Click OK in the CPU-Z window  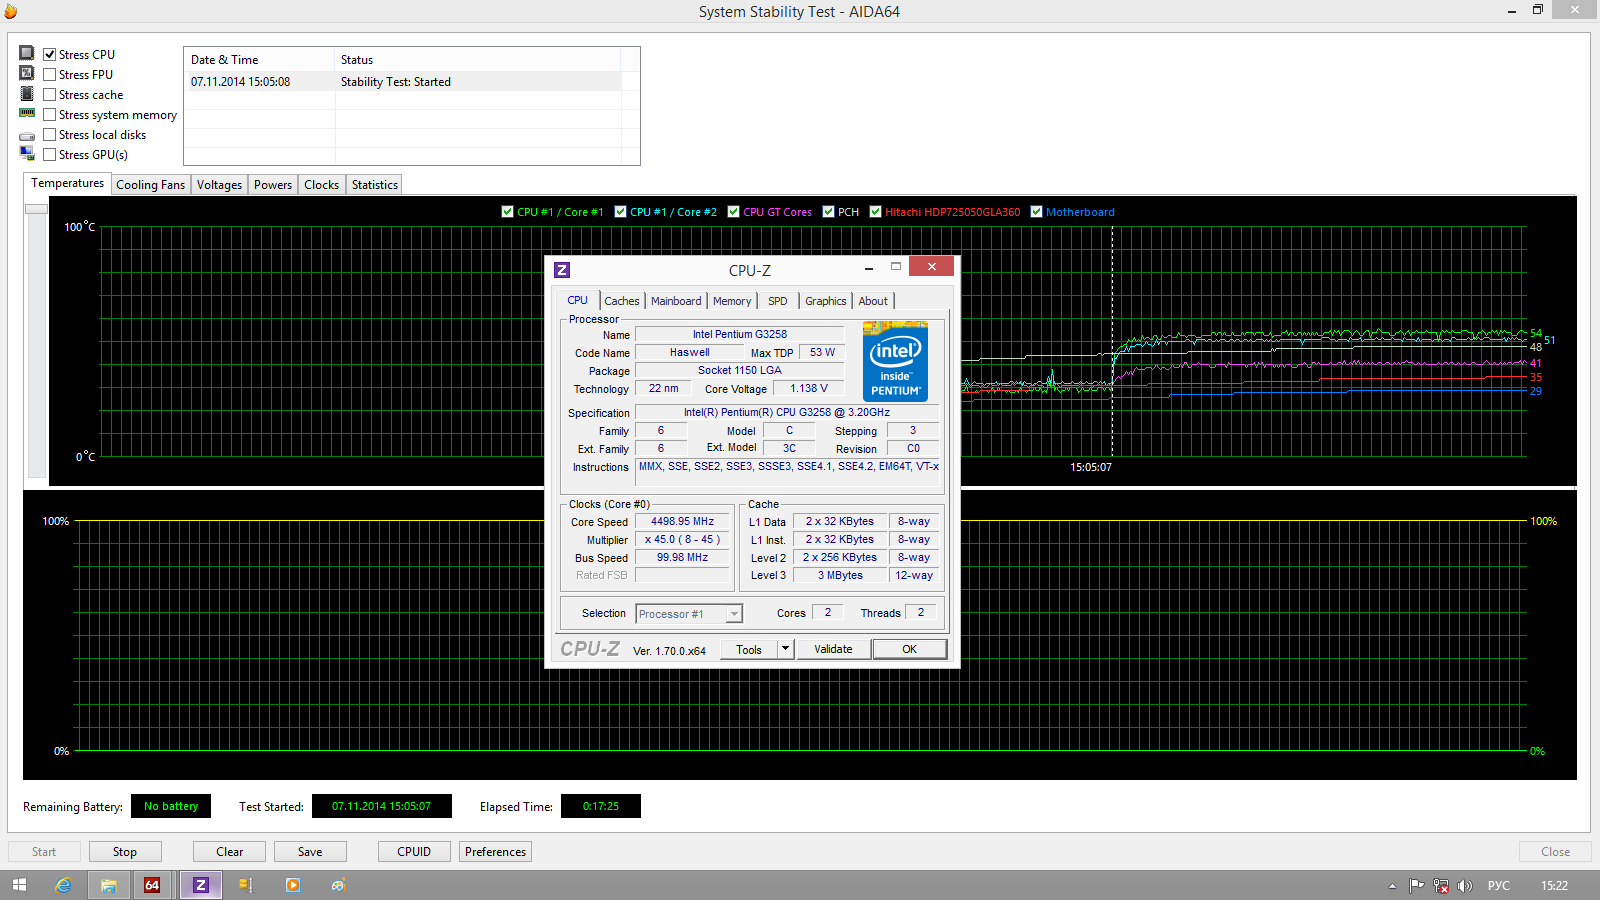909,649
